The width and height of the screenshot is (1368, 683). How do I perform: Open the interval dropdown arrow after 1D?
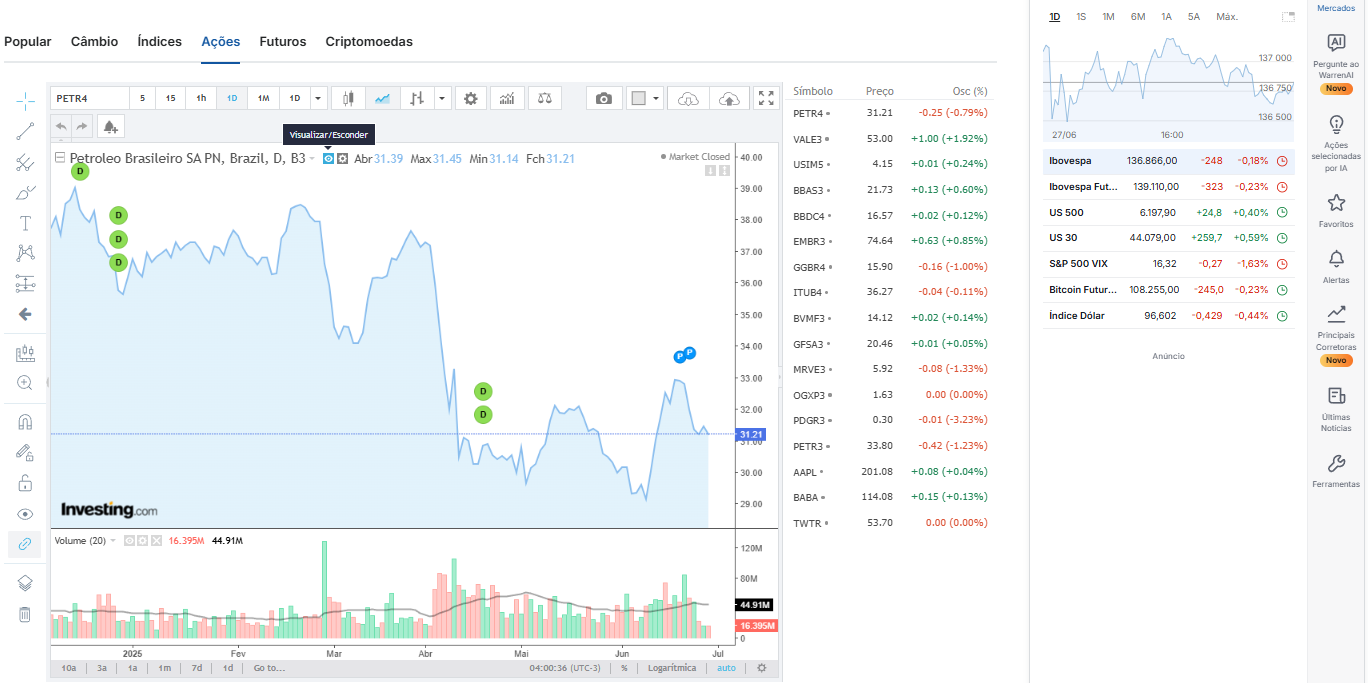(318, 98)
